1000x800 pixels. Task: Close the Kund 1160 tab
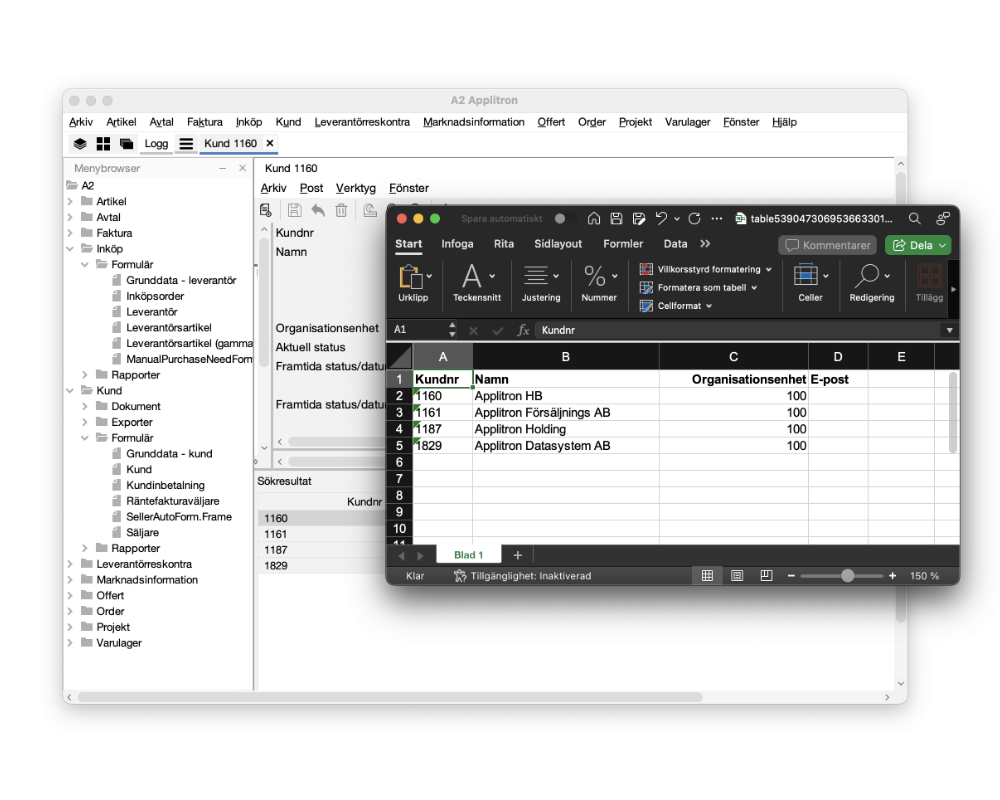(x=270, y=144)
